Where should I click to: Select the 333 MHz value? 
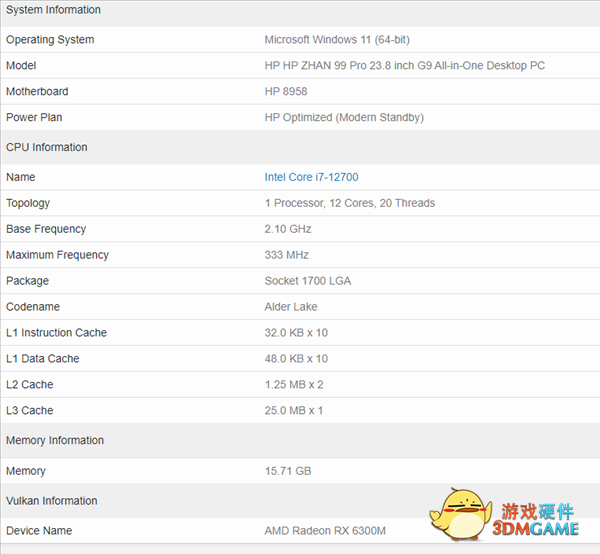pyautogui.click(x=287, y=255)
